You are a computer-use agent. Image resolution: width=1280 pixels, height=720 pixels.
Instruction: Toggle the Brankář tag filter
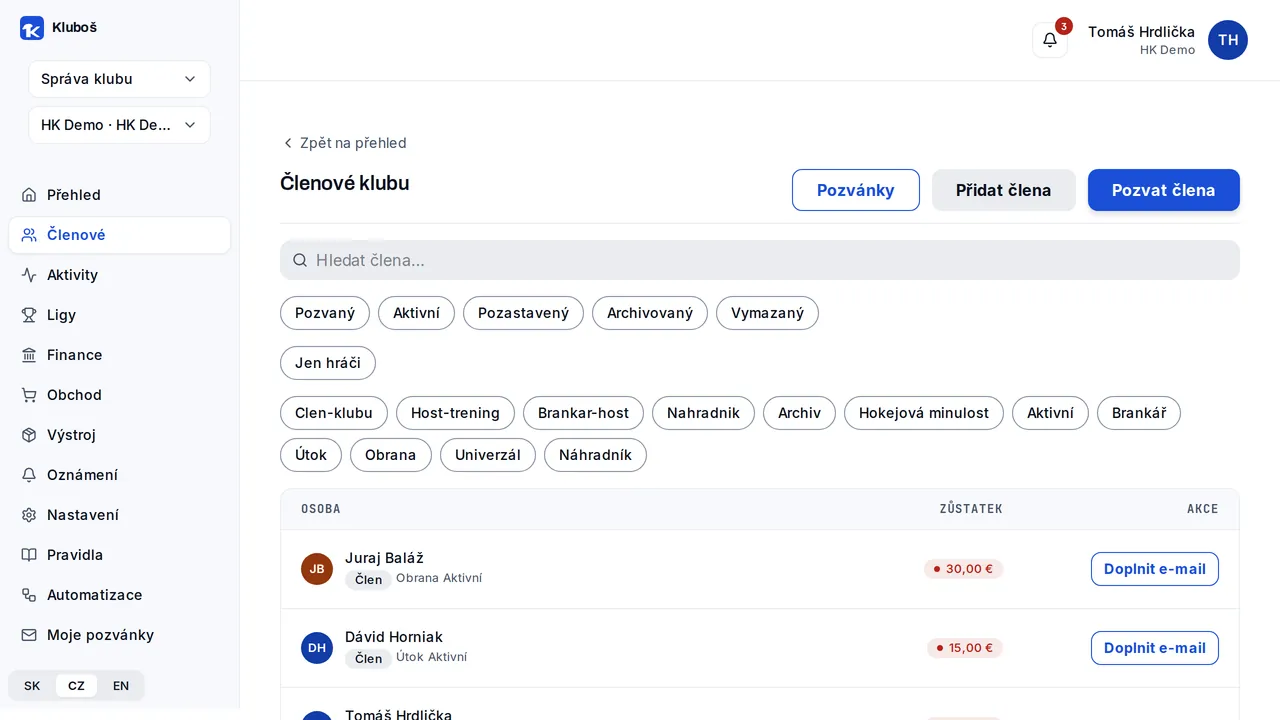[x=1139, y=413]
